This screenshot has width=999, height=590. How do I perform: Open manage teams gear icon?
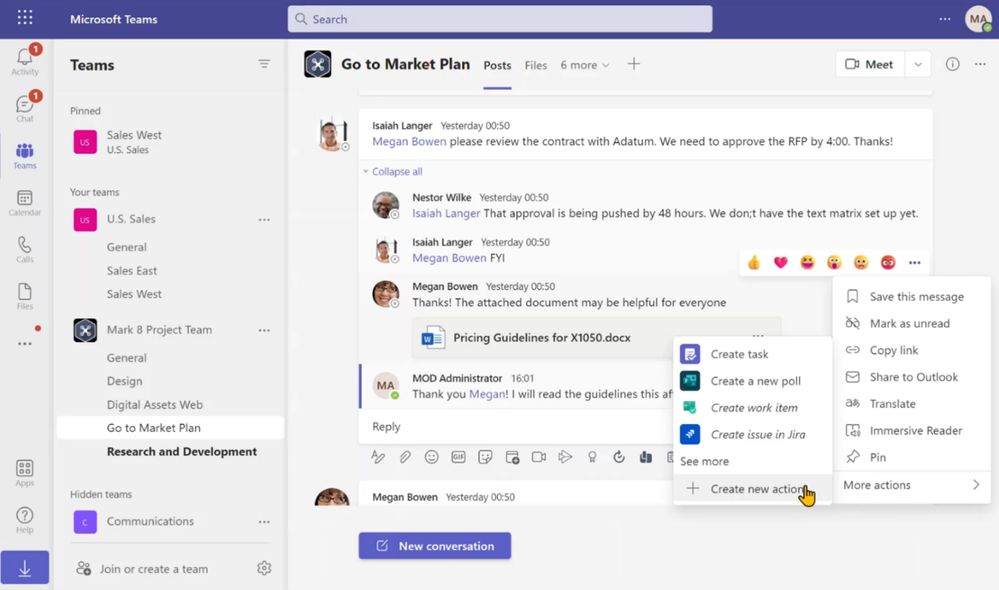click(x=264, y=568)
